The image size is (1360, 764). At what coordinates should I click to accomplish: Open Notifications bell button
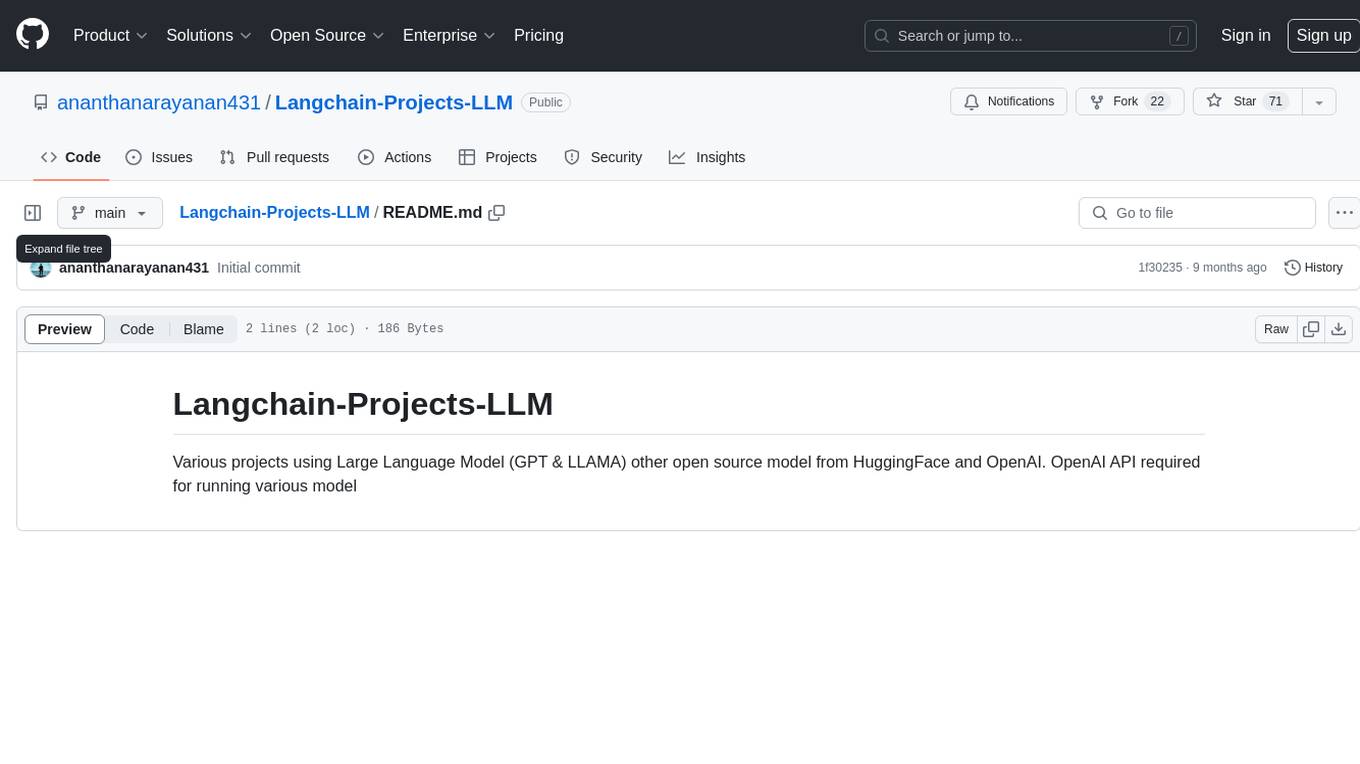click(x=1009, y=102)
